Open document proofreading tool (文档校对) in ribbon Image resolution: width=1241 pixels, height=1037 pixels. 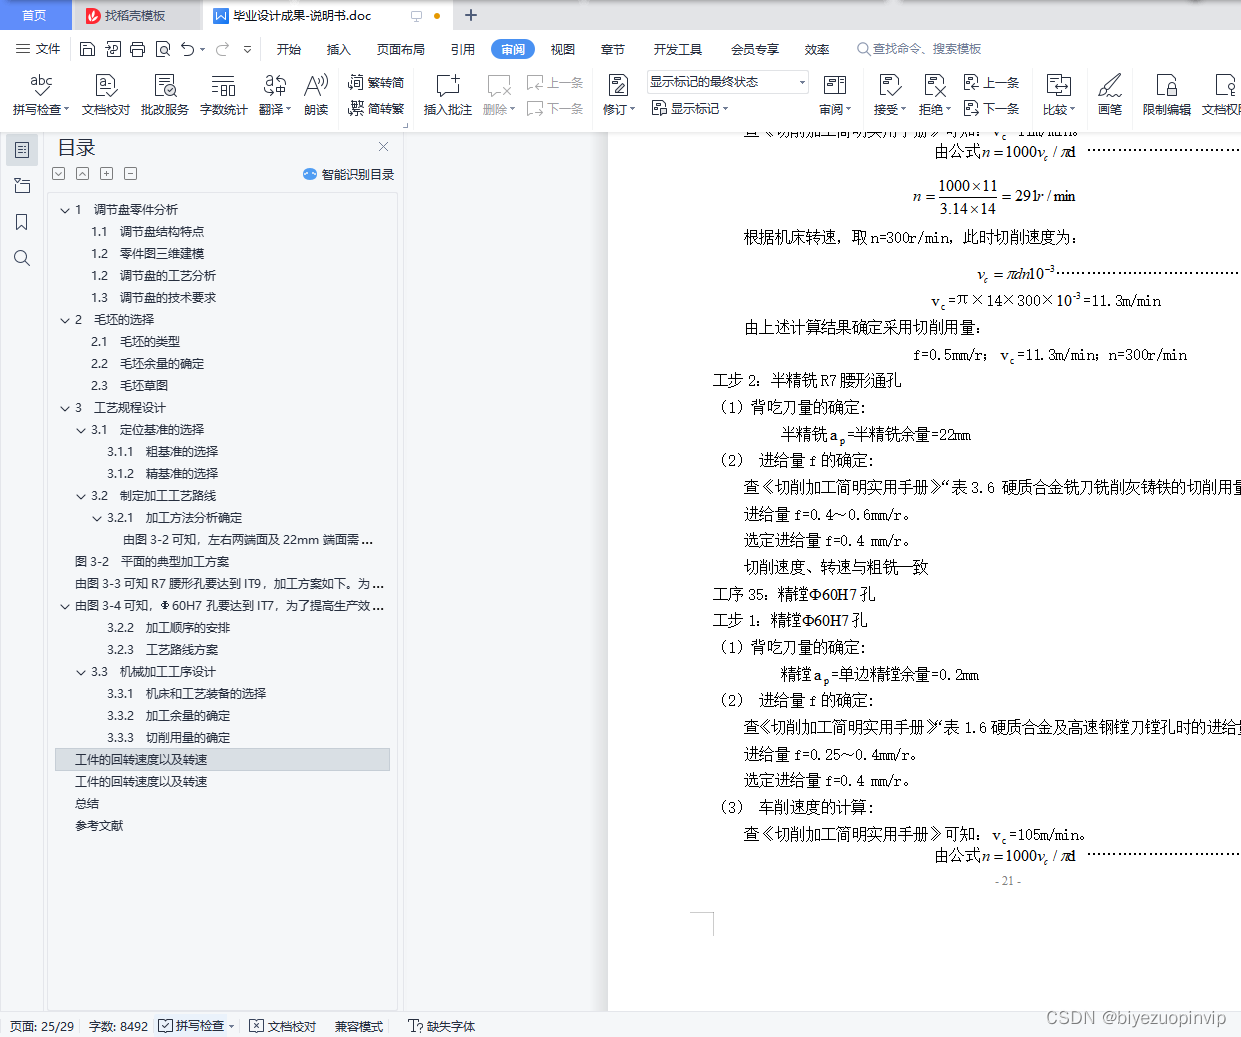(105, 95)
